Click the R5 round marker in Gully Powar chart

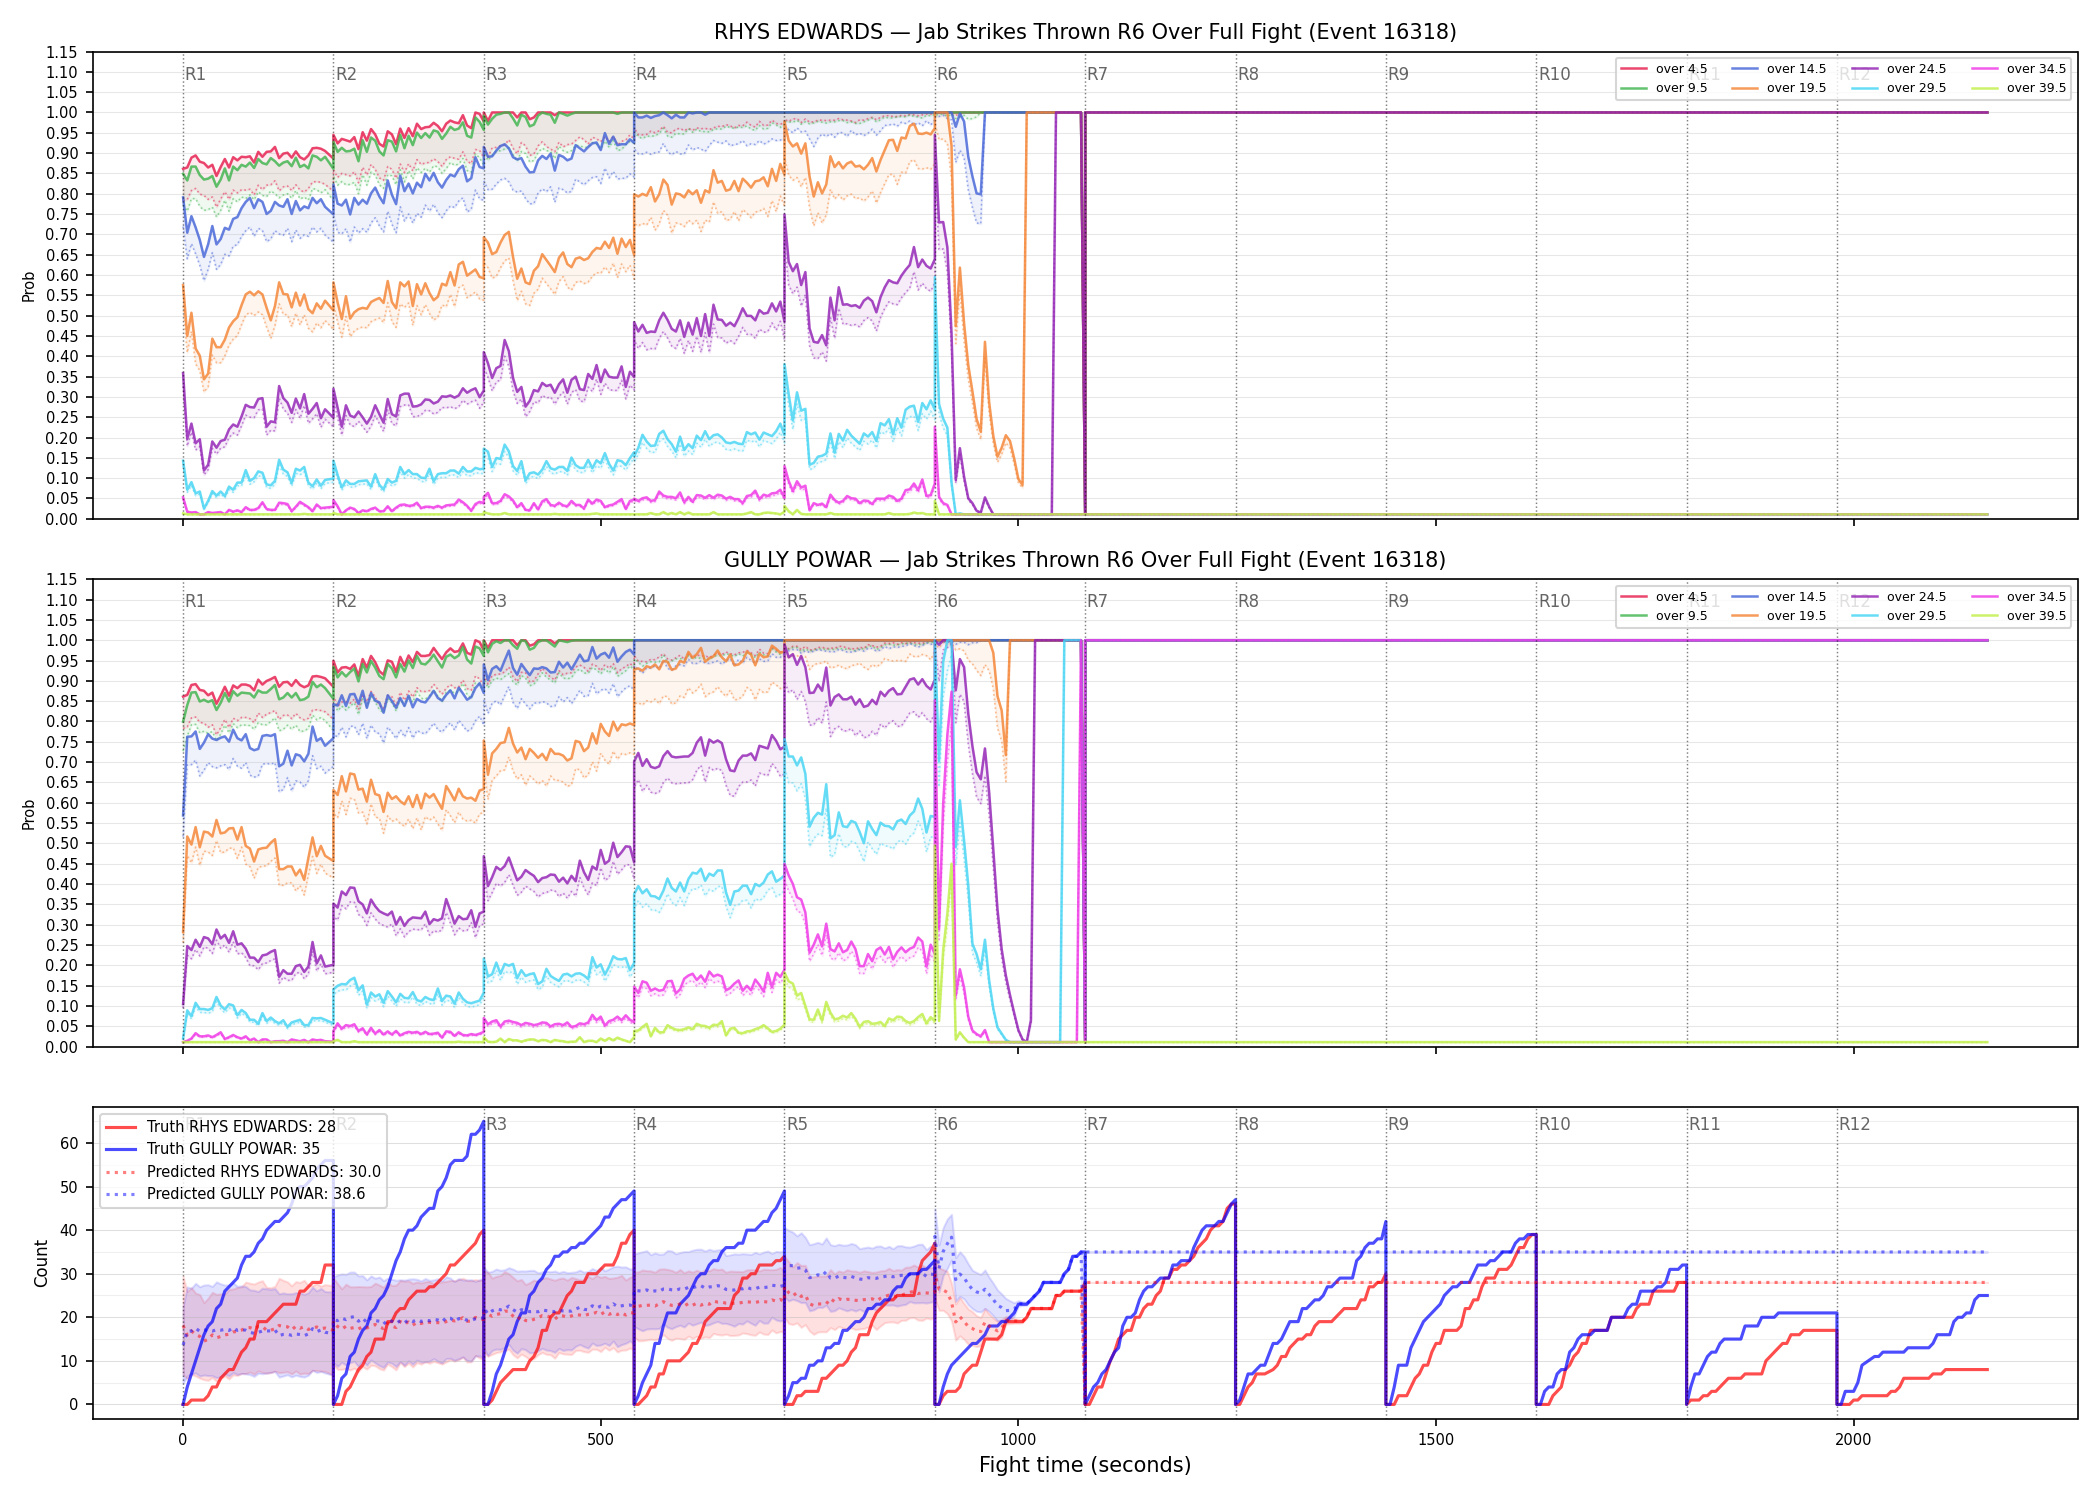pos(797,601)
